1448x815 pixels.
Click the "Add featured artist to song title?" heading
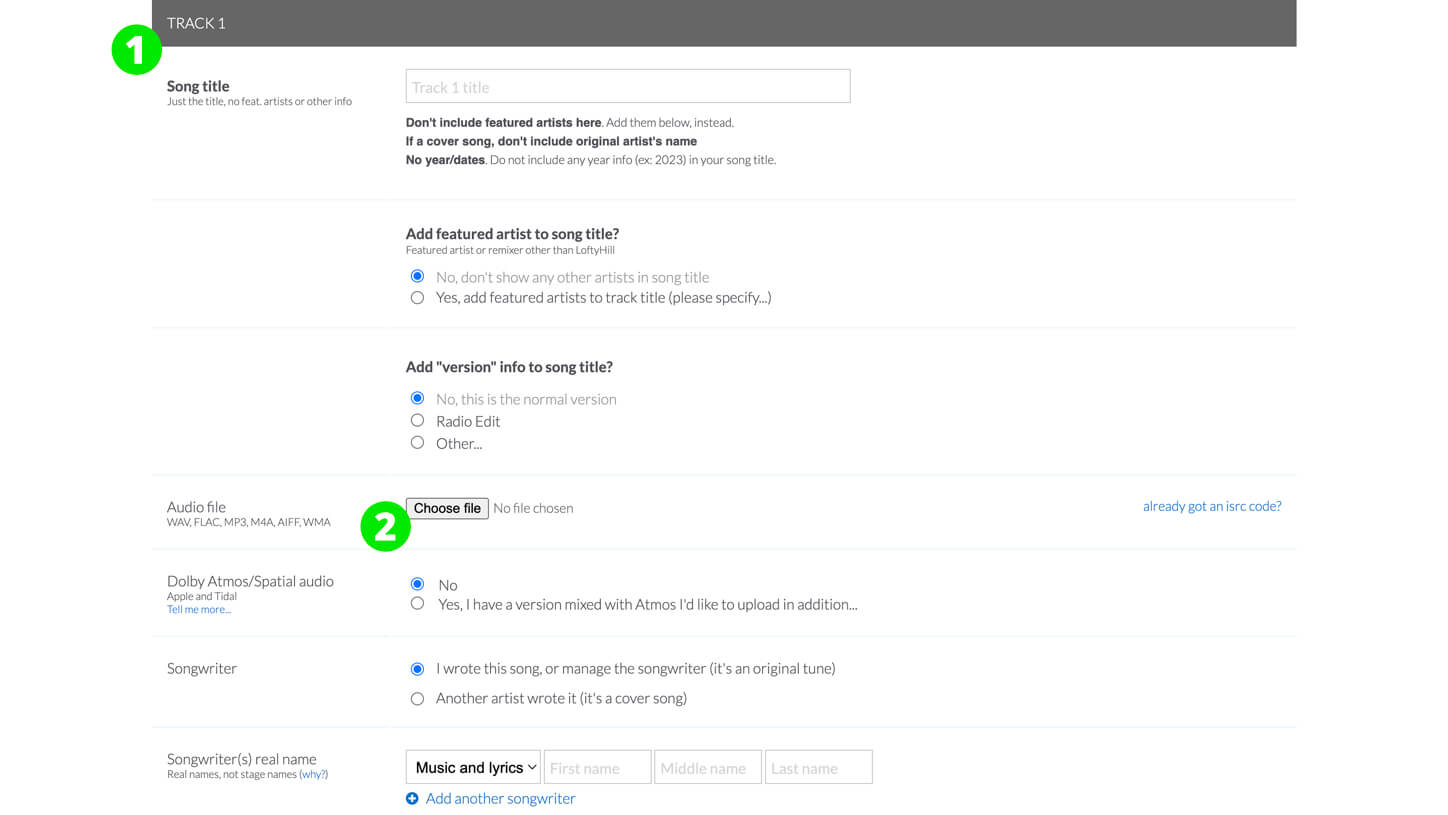pos(512,234)
